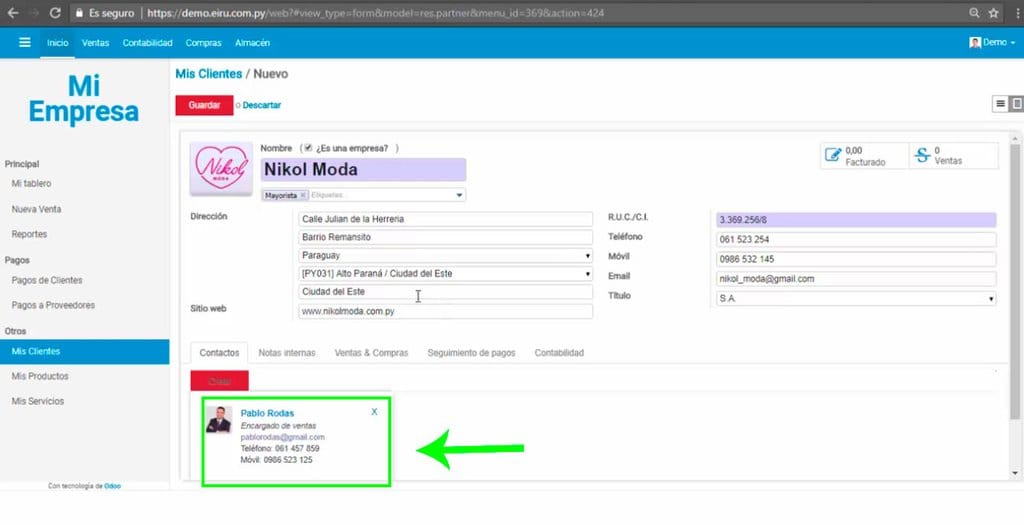Image resolution: width=1024 pixels, height=525 pixels.
Task: Open the Alto Paraná state dropdown
Action: [x=445, y=274]
